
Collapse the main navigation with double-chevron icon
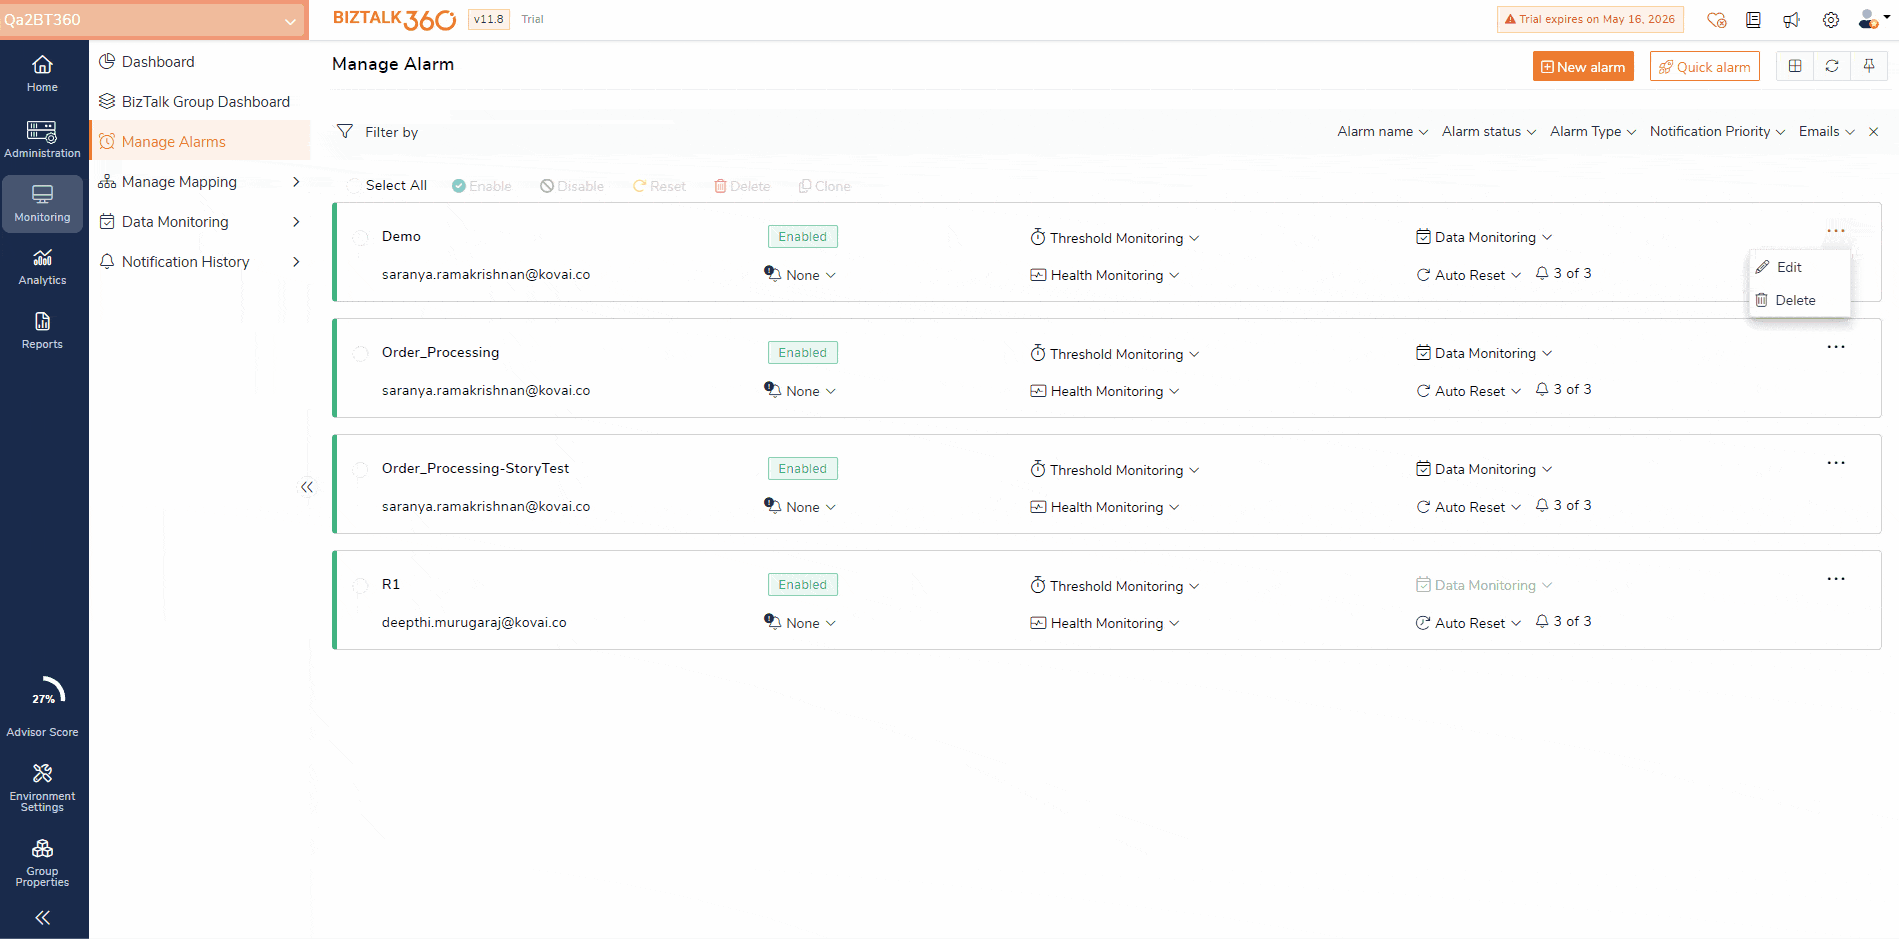[x=42, y=917]
